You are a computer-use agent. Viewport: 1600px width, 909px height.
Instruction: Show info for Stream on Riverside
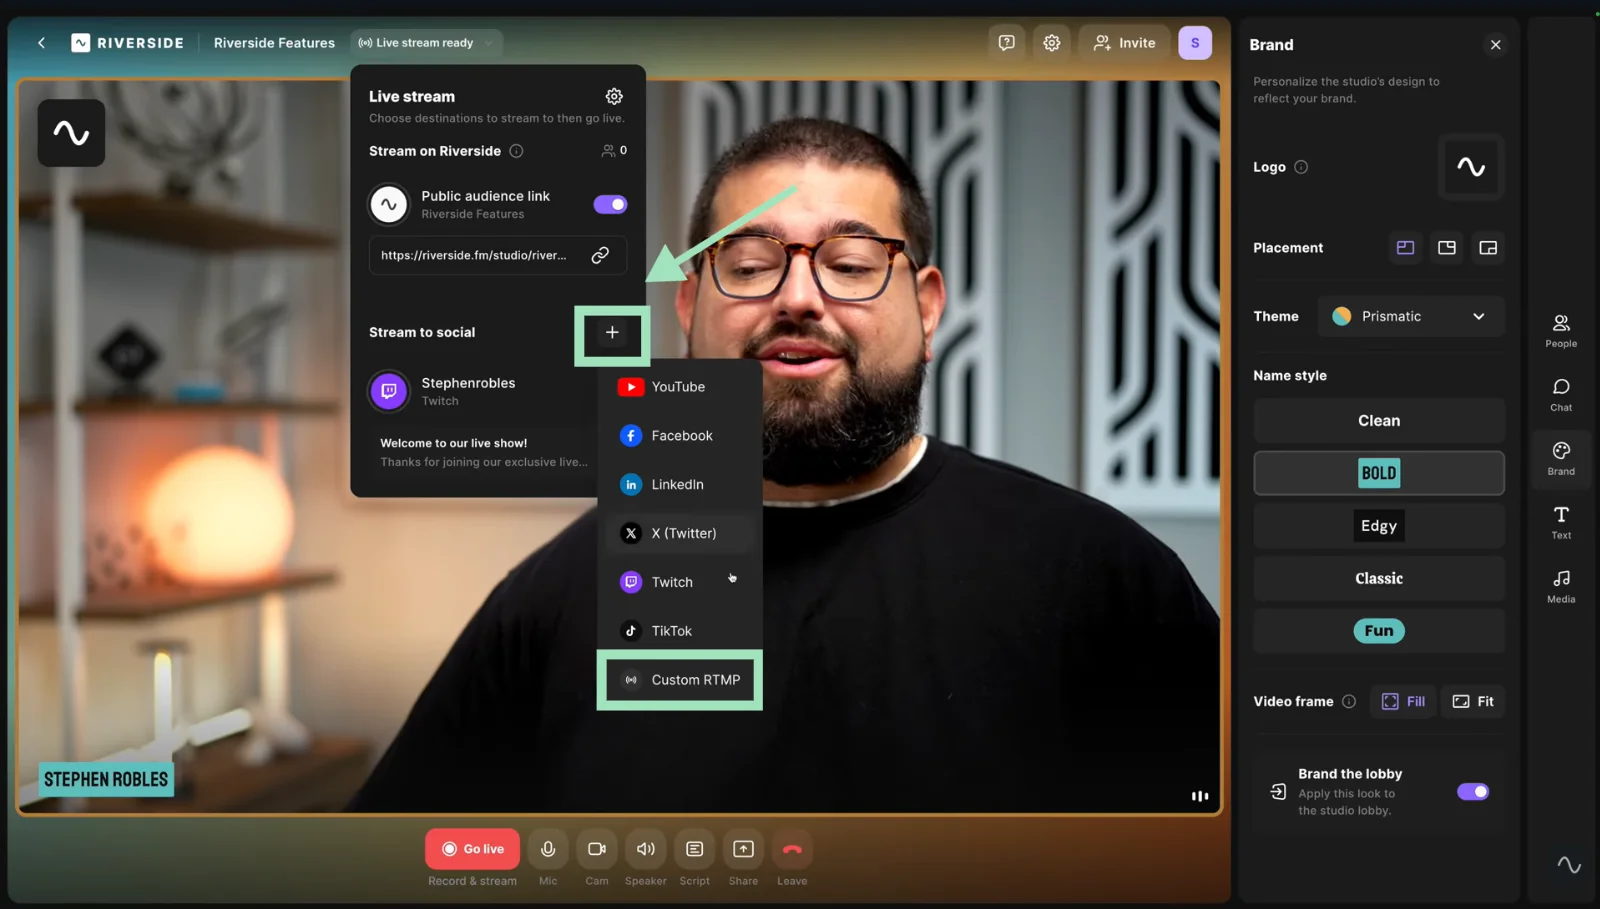point(516,151)
